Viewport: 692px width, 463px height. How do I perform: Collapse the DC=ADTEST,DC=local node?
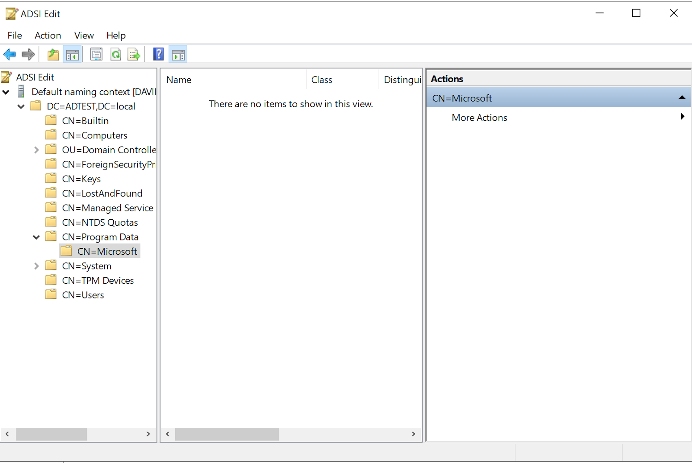[x=22, y=106]
